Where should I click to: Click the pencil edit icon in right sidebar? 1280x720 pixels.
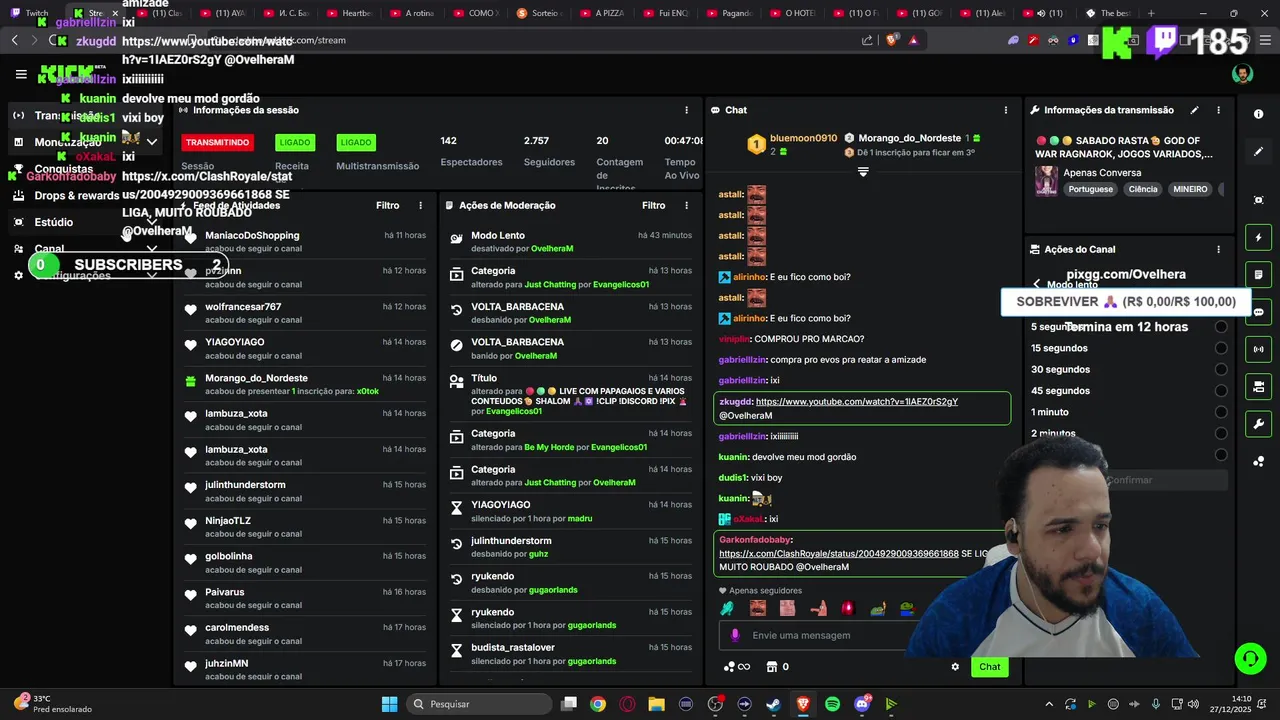1259,152
